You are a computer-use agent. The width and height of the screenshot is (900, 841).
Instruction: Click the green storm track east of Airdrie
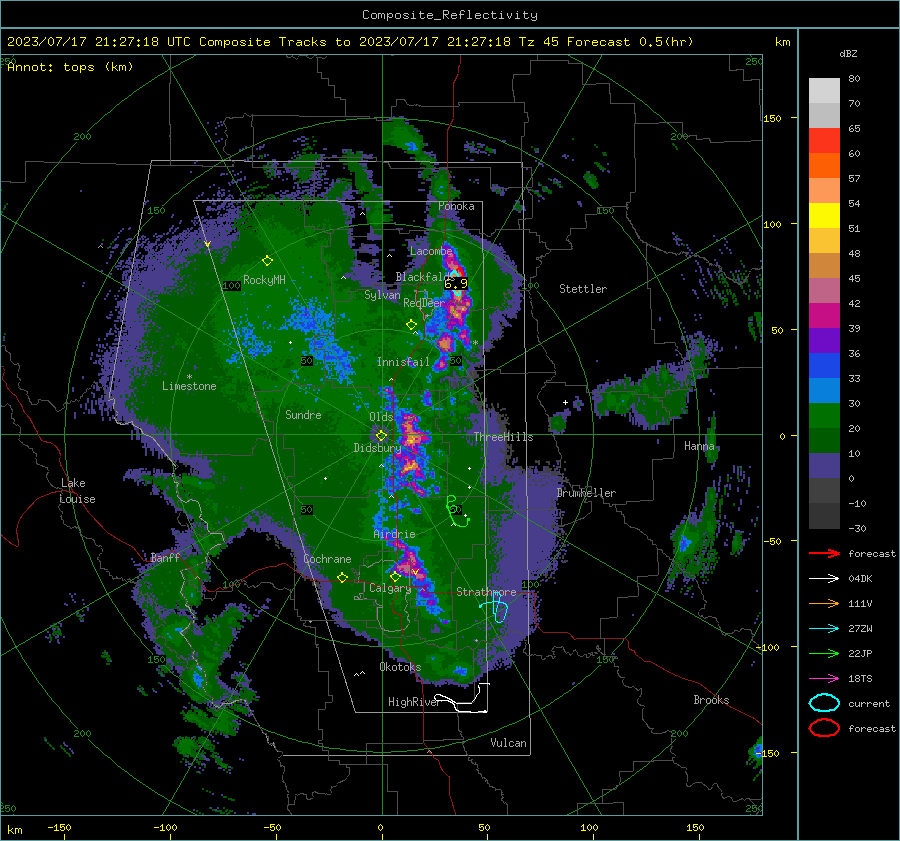pyautogui.click(x=456, y=510)
